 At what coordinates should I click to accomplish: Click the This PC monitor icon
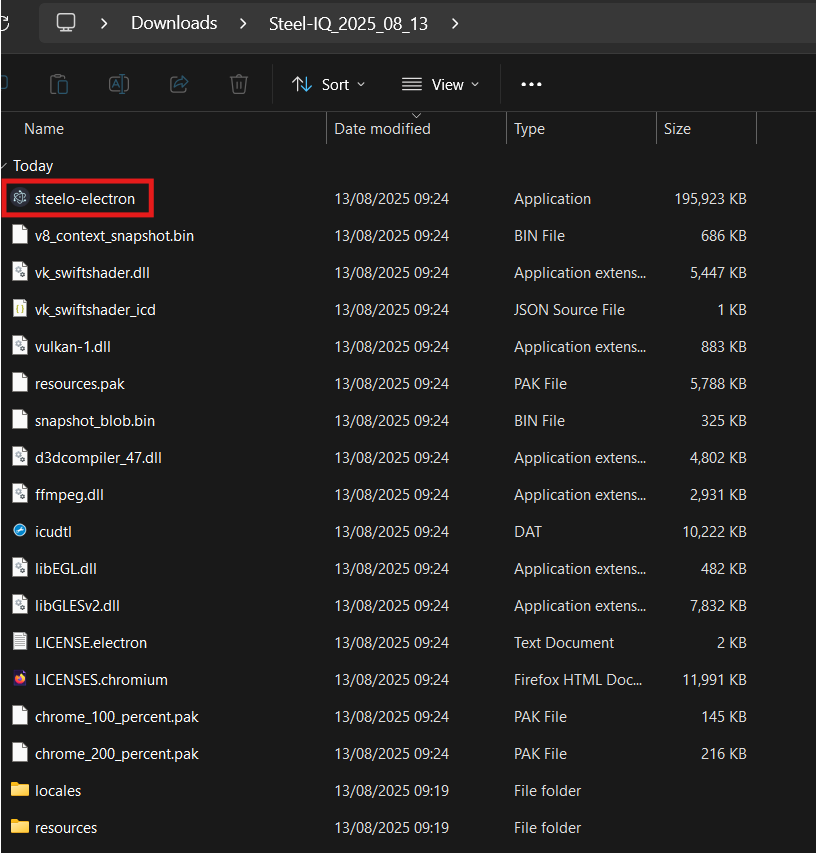click(x=66, y=23)
